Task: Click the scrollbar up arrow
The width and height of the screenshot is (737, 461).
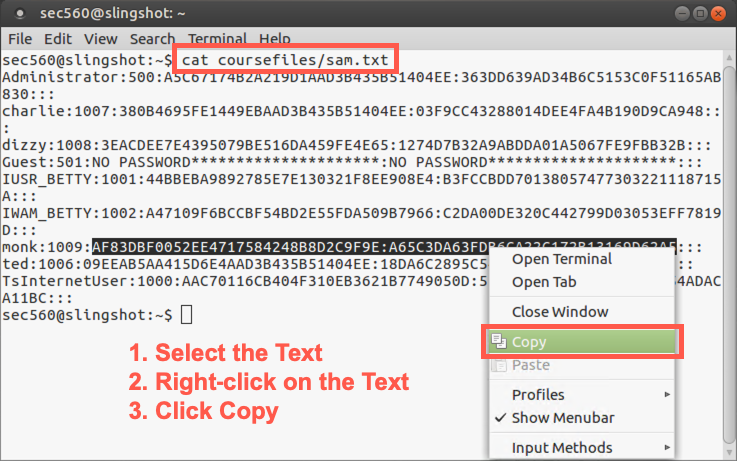Action: tap(729, 58)
